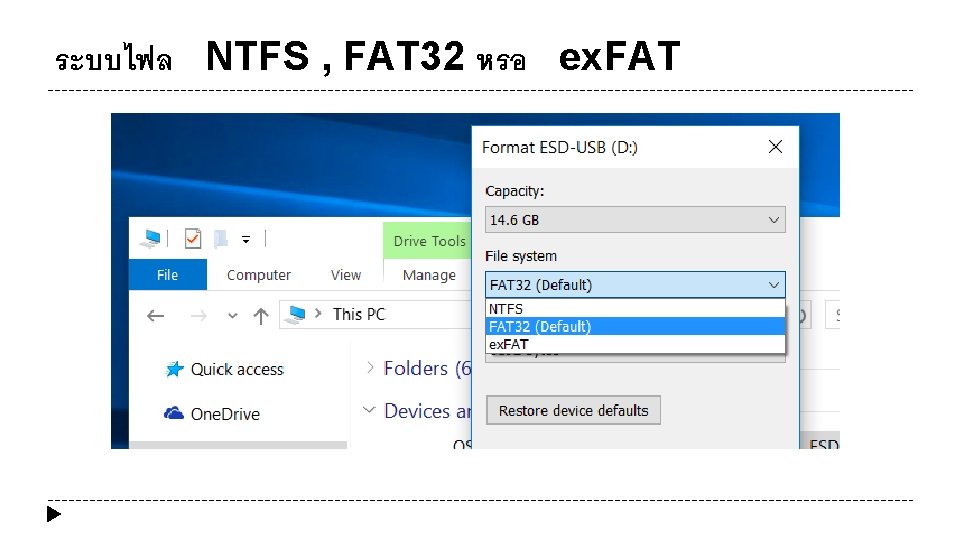The image size is (960, 540).
Task: Click the forward navigation arrow
Action: (198, 315)
